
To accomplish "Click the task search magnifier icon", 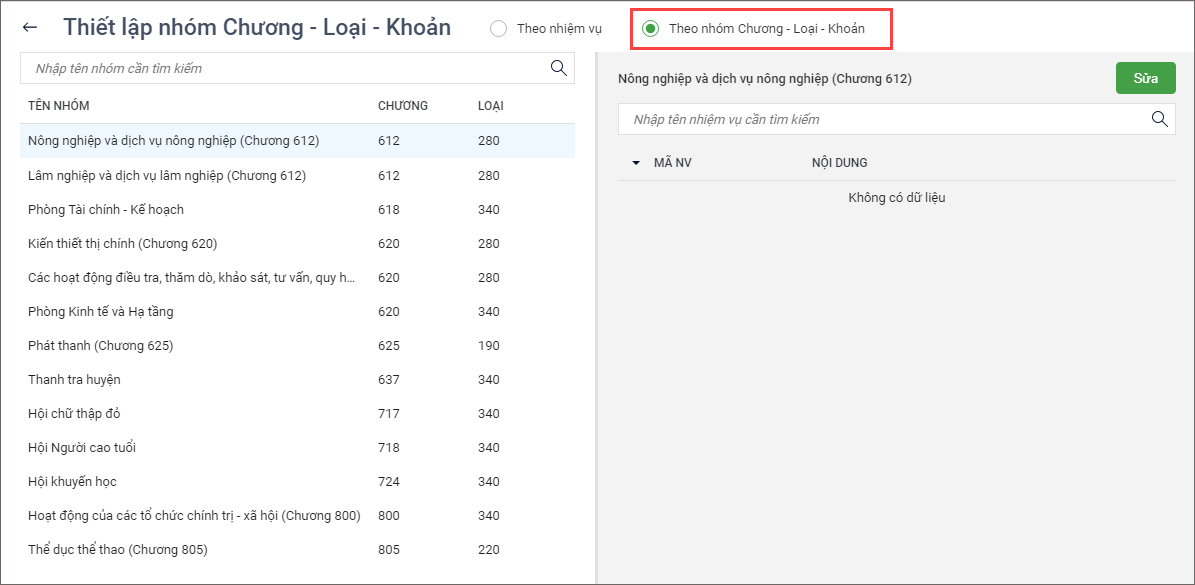I will [1160, 119].
